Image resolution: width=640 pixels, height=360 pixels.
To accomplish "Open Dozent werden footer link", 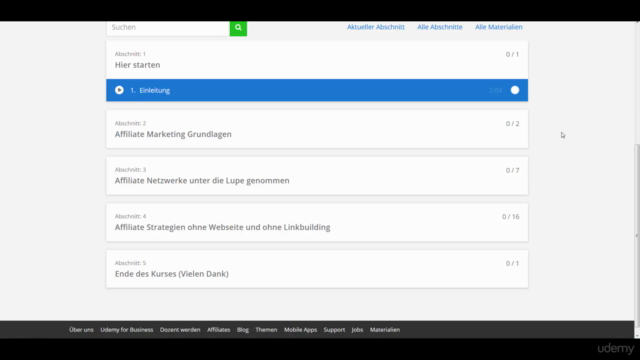I will point(180,330).
